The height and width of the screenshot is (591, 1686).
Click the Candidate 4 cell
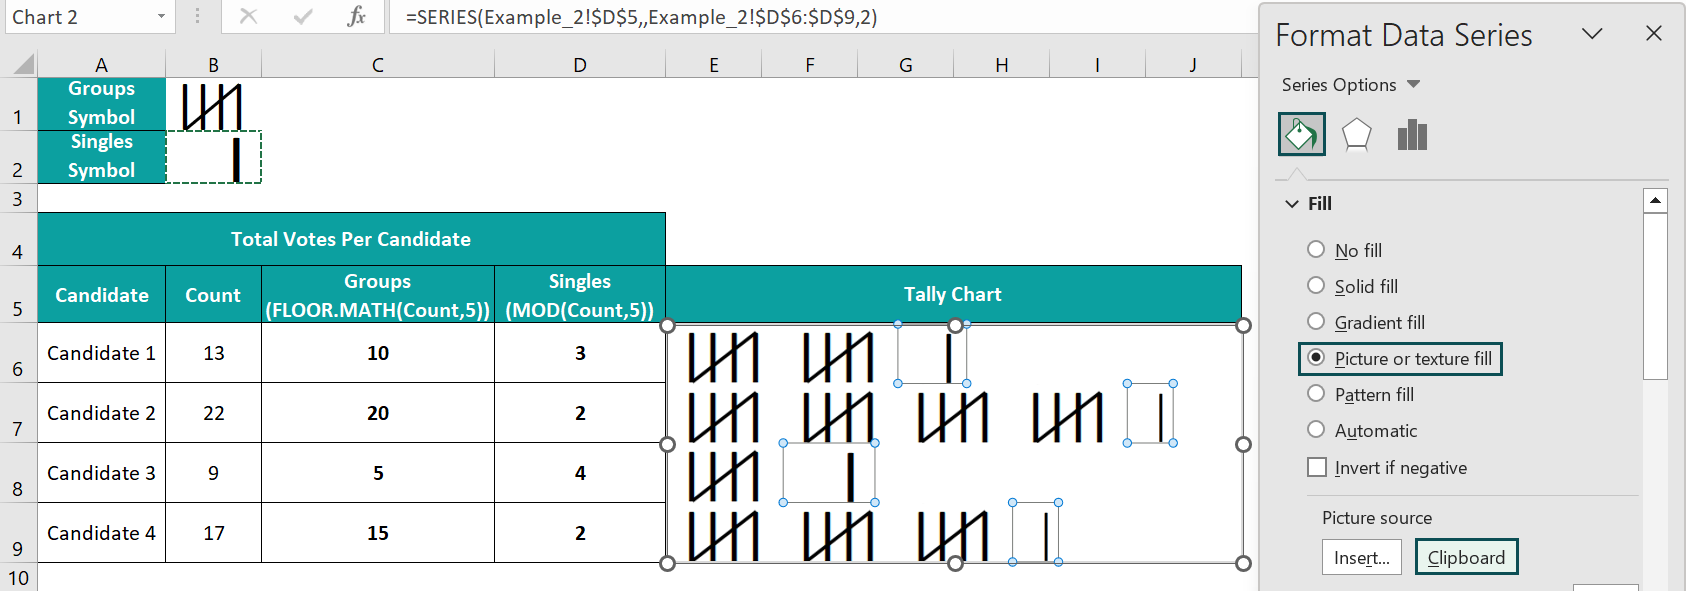point(101,533)
